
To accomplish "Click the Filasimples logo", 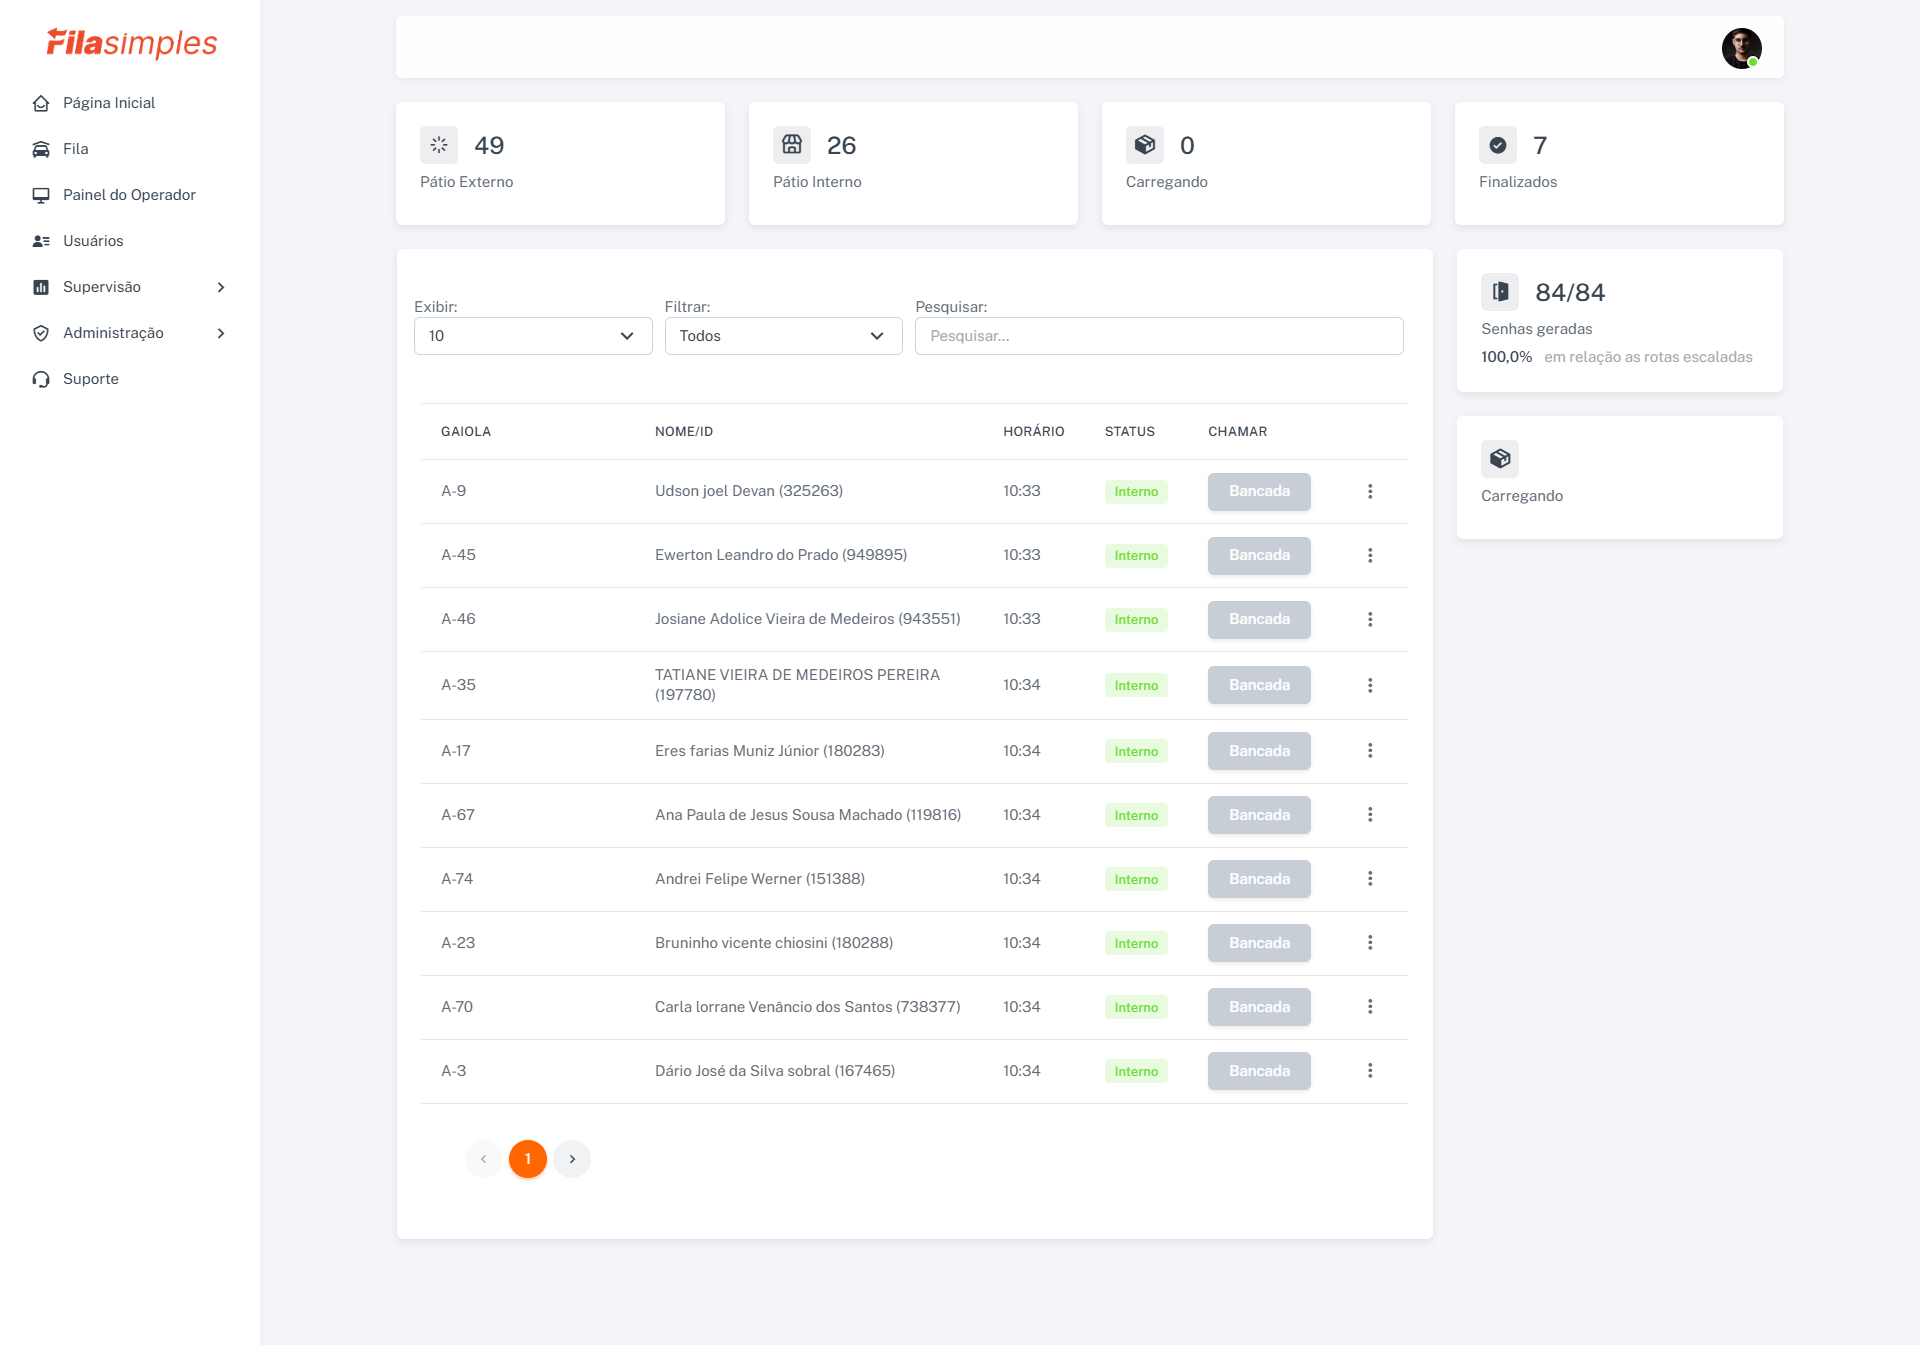I will point(131,43).
